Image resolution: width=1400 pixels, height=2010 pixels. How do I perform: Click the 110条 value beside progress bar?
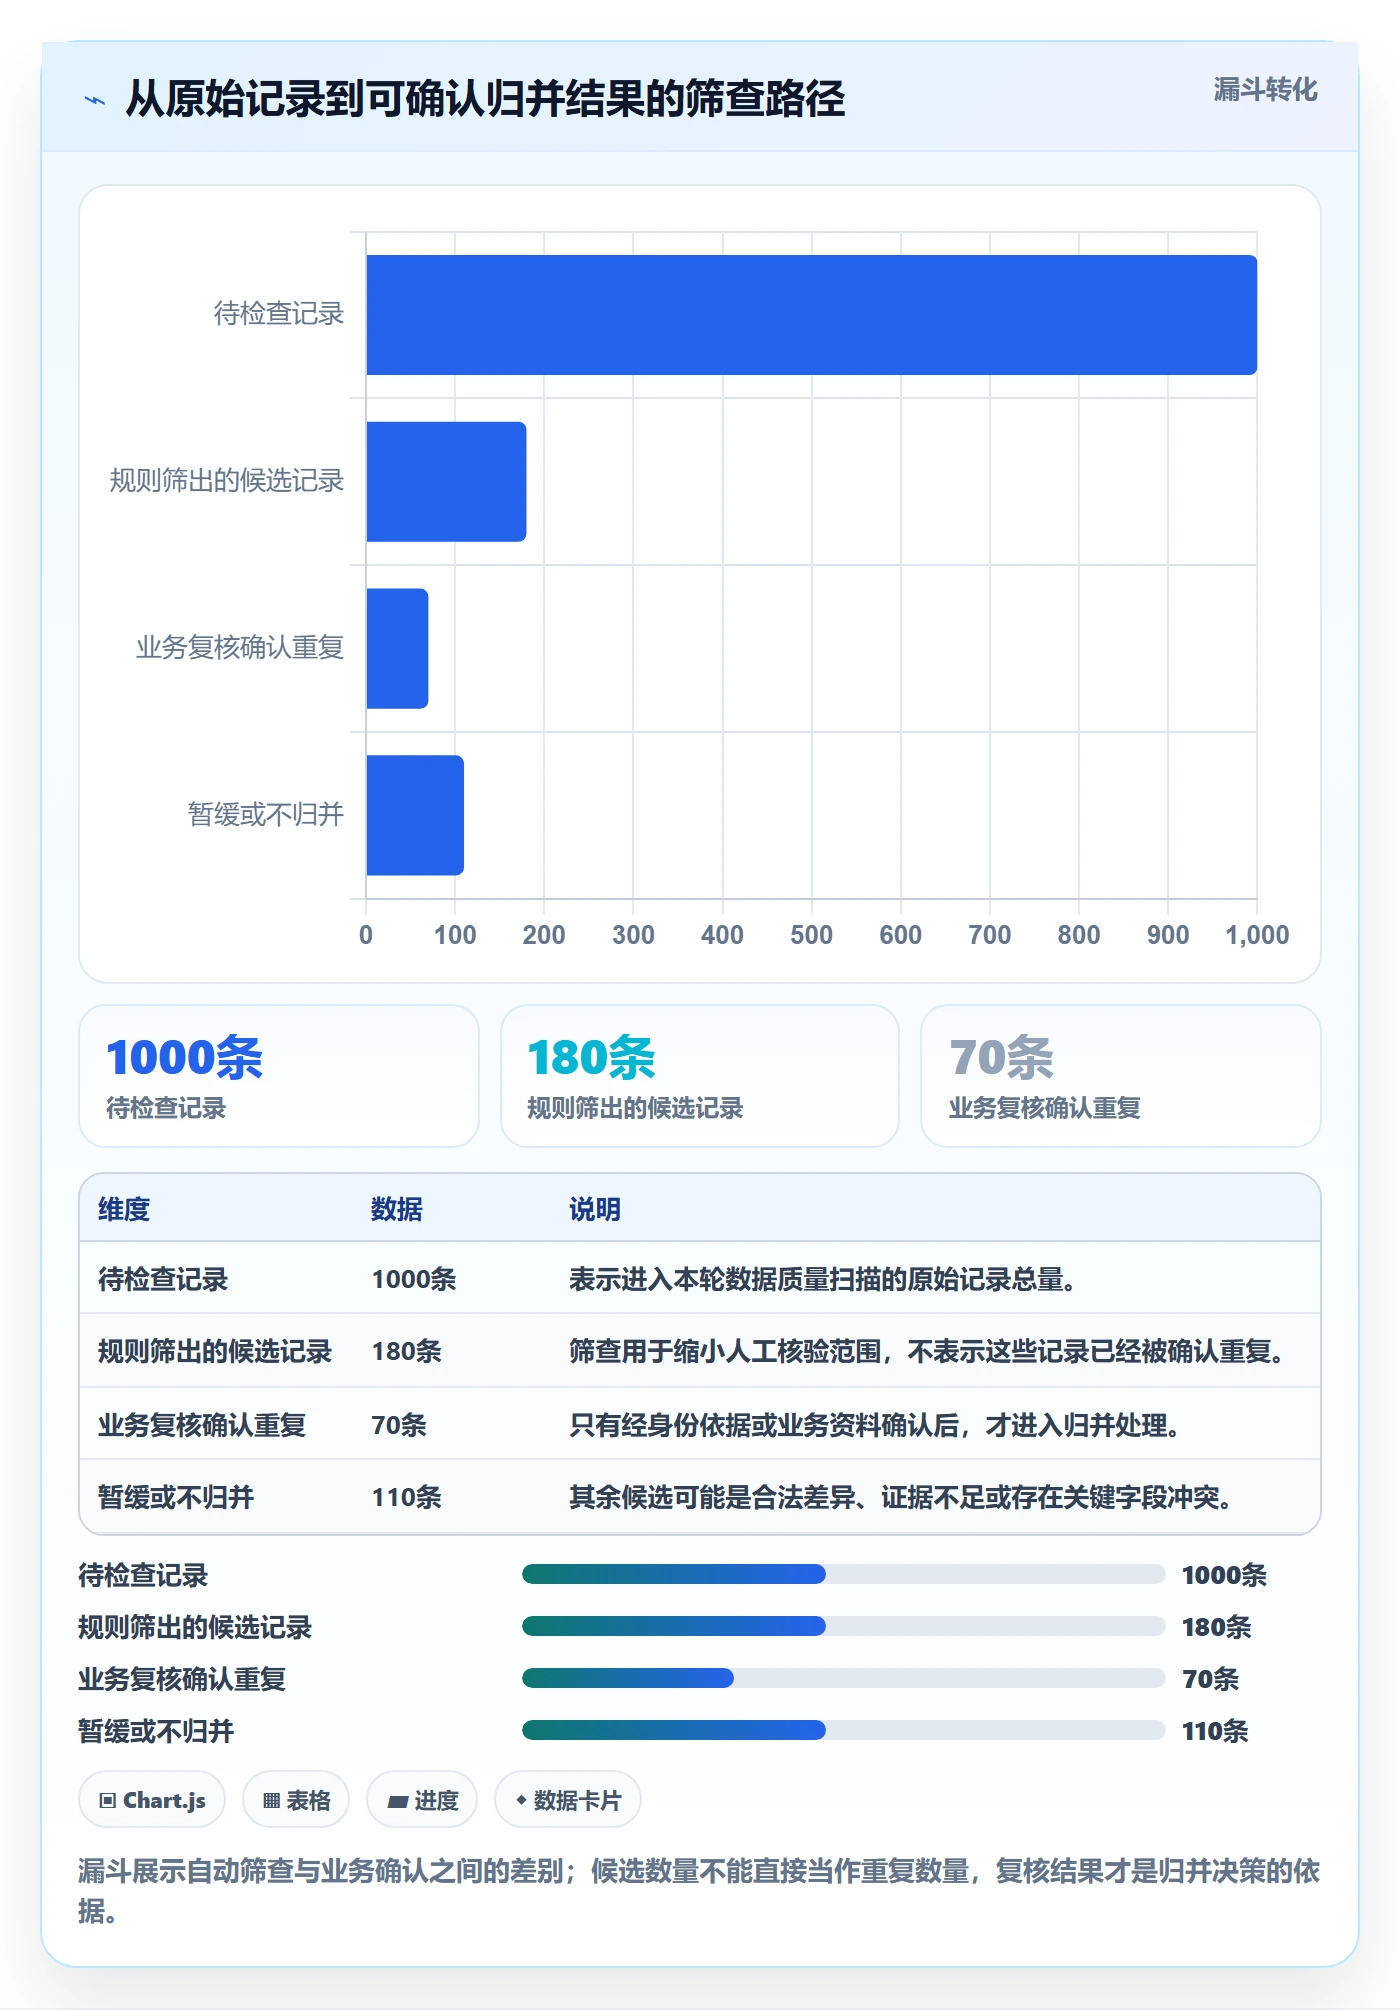[x=1215, y=1731]
